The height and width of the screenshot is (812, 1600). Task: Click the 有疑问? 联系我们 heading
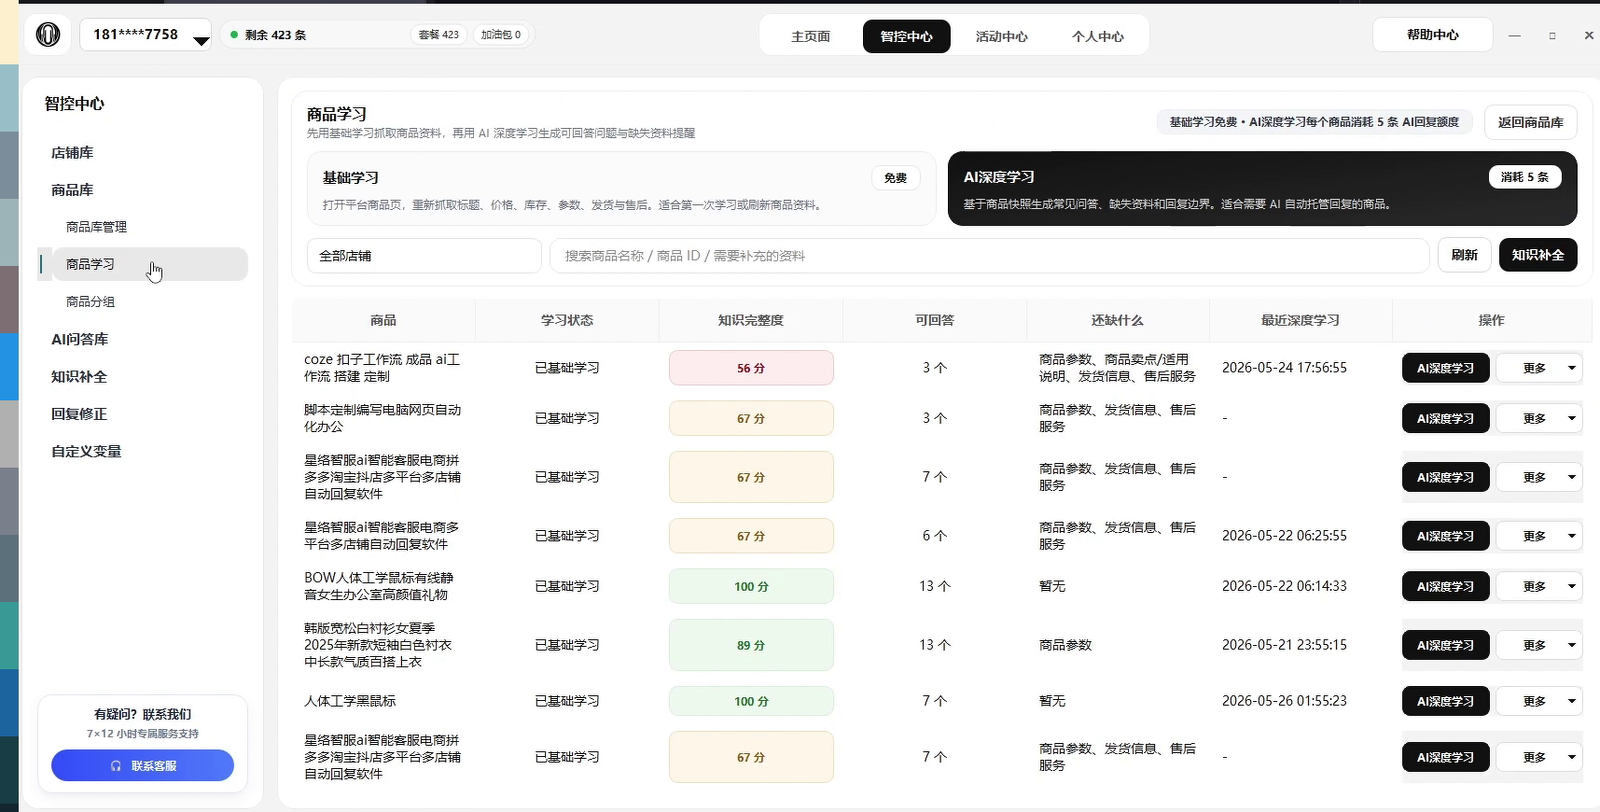pyautogui.click(x=143, y=714)
